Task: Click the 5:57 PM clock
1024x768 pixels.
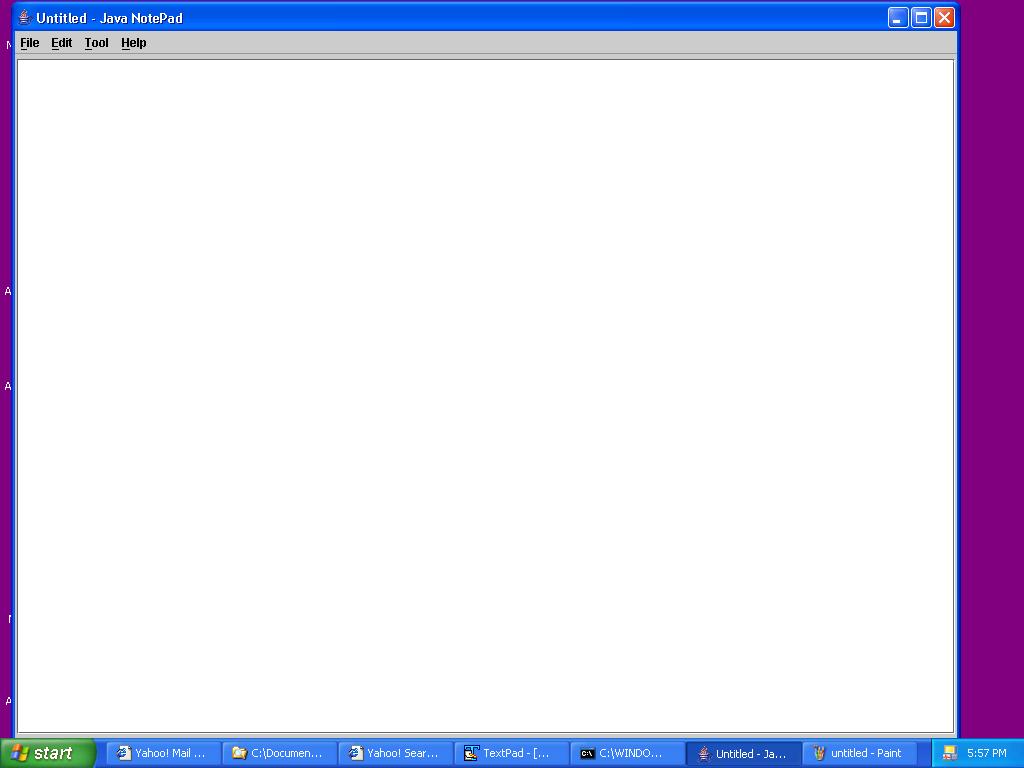Action: point(987,753)
